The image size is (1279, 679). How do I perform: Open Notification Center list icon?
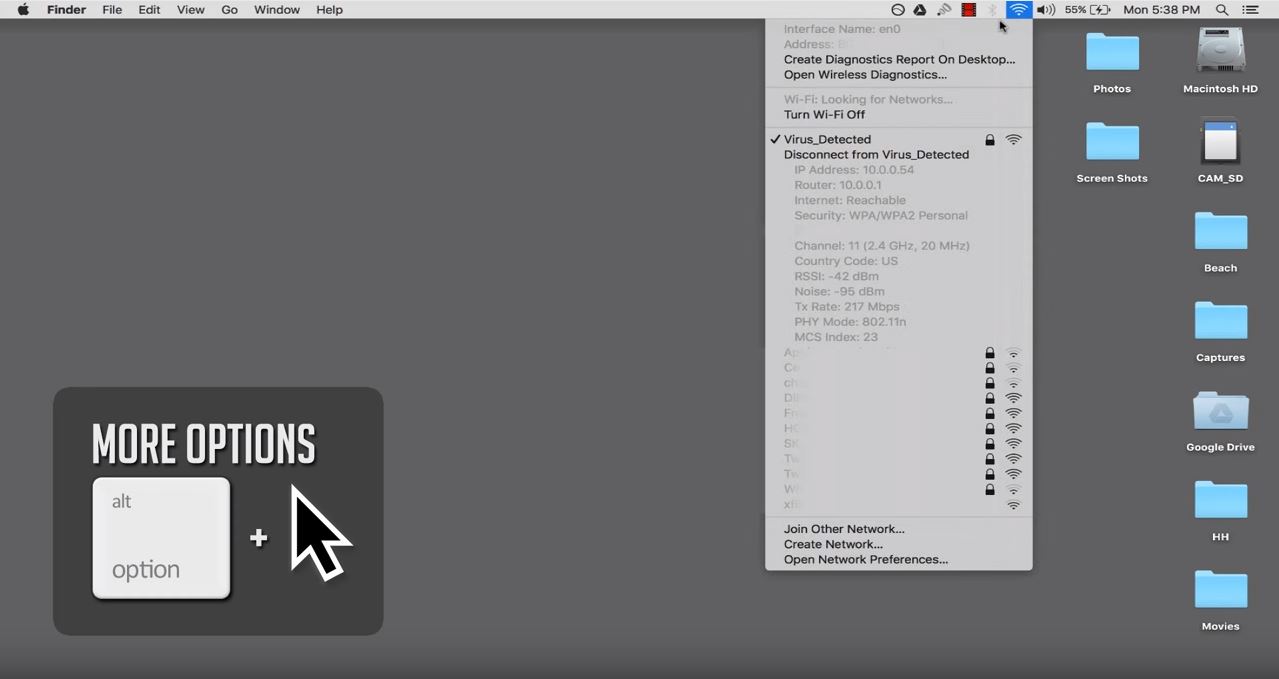pos(1250,10)
